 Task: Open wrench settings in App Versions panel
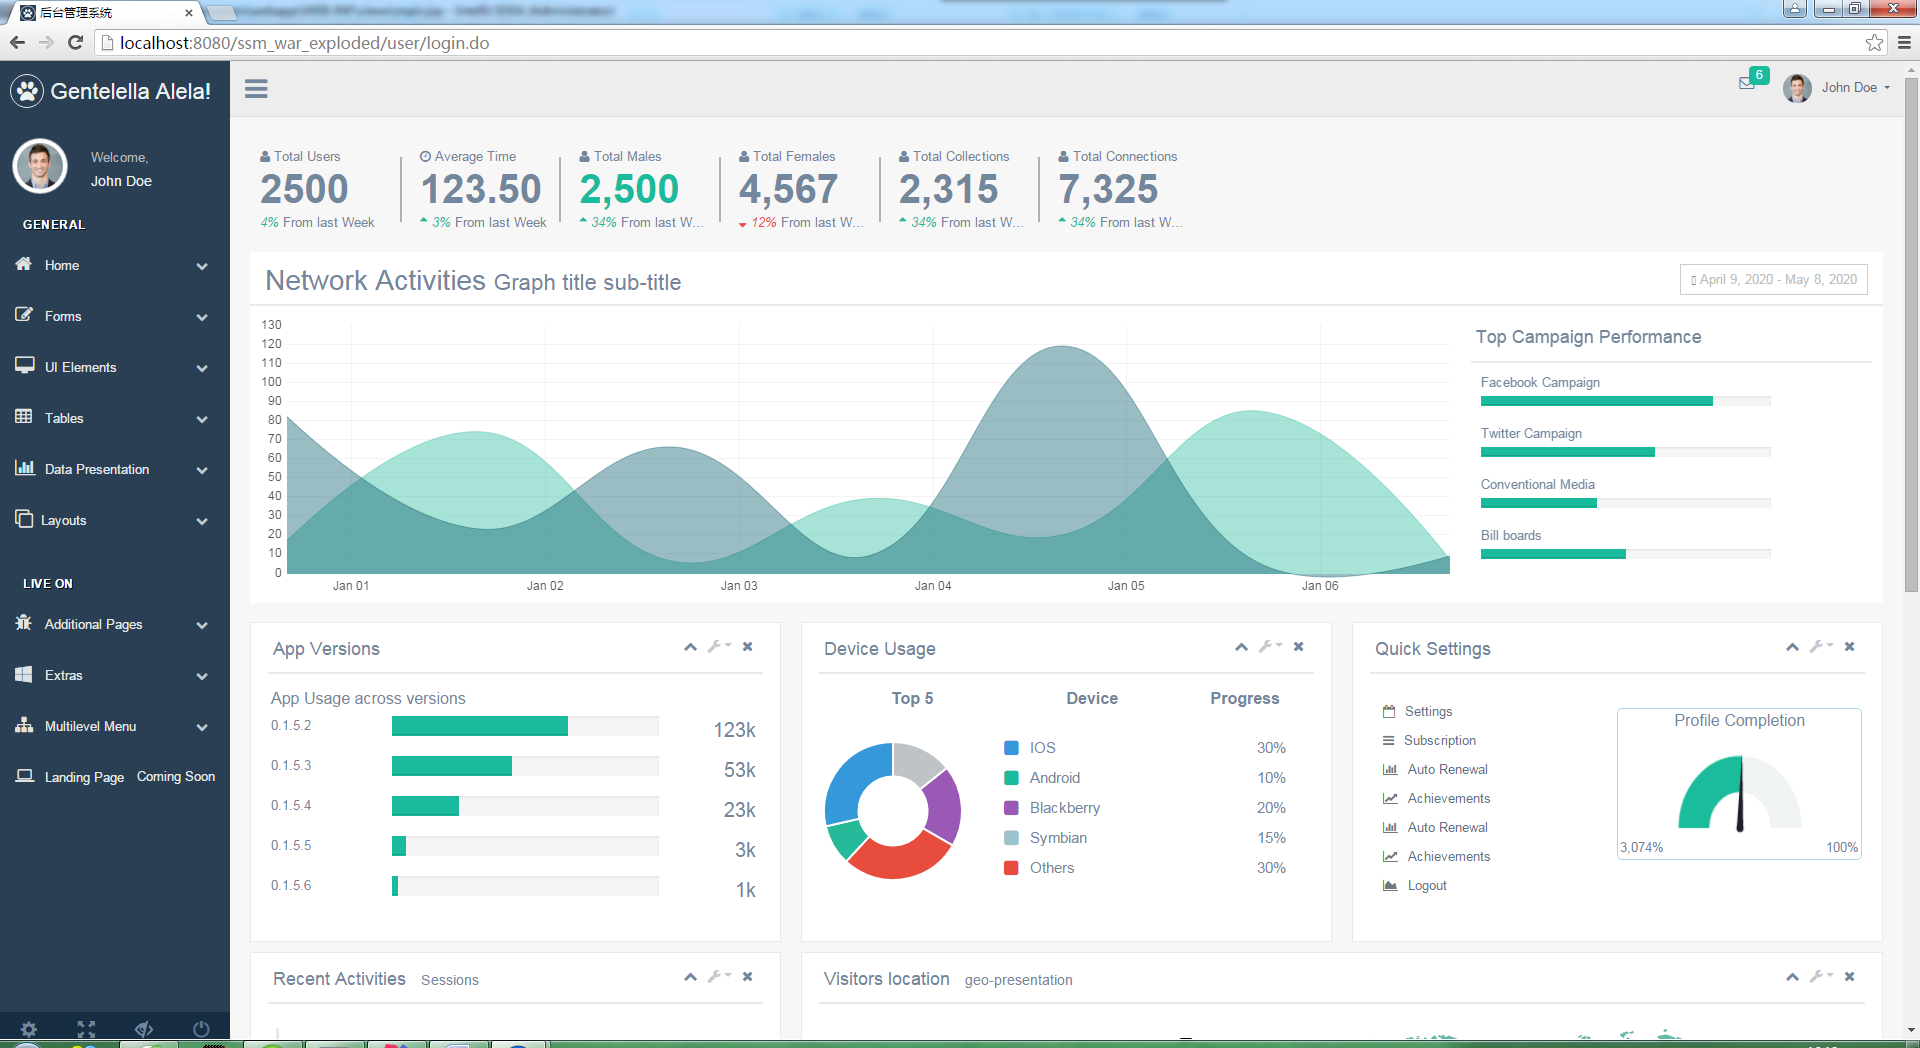[719, 647]
